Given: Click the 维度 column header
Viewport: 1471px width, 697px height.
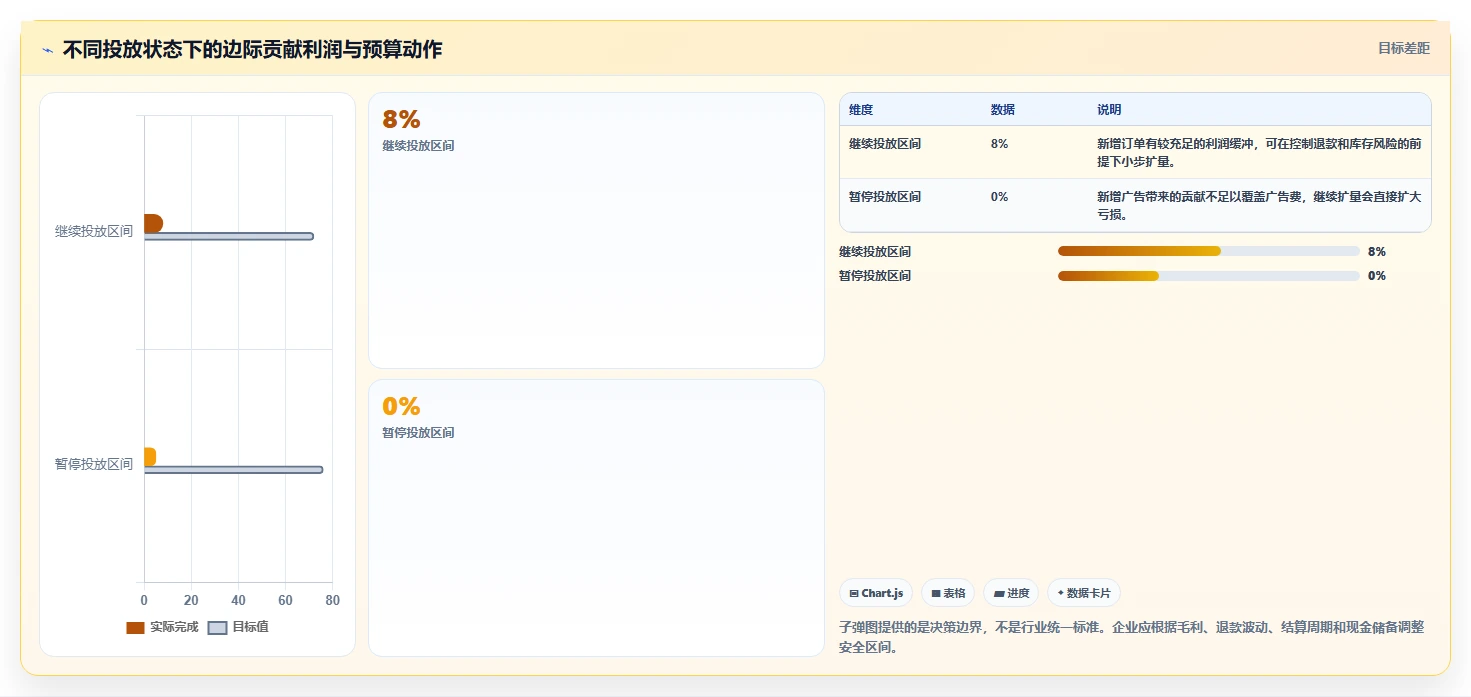Looking at the screenshot, I should tap(861, 110).
